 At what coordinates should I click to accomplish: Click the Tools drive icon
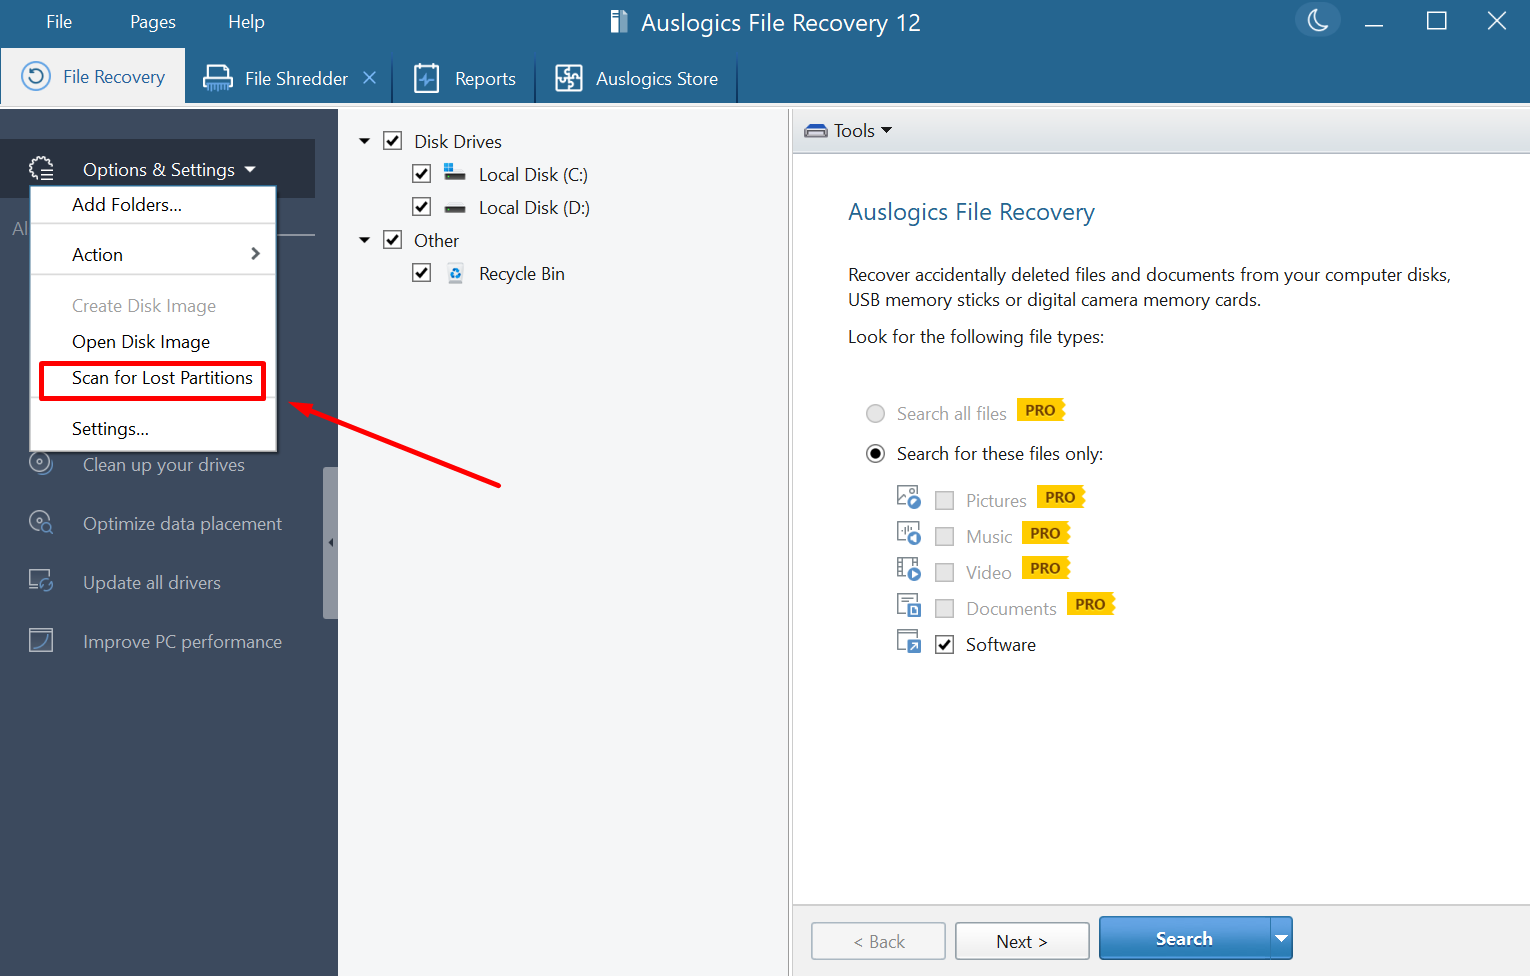click(816, 131)
